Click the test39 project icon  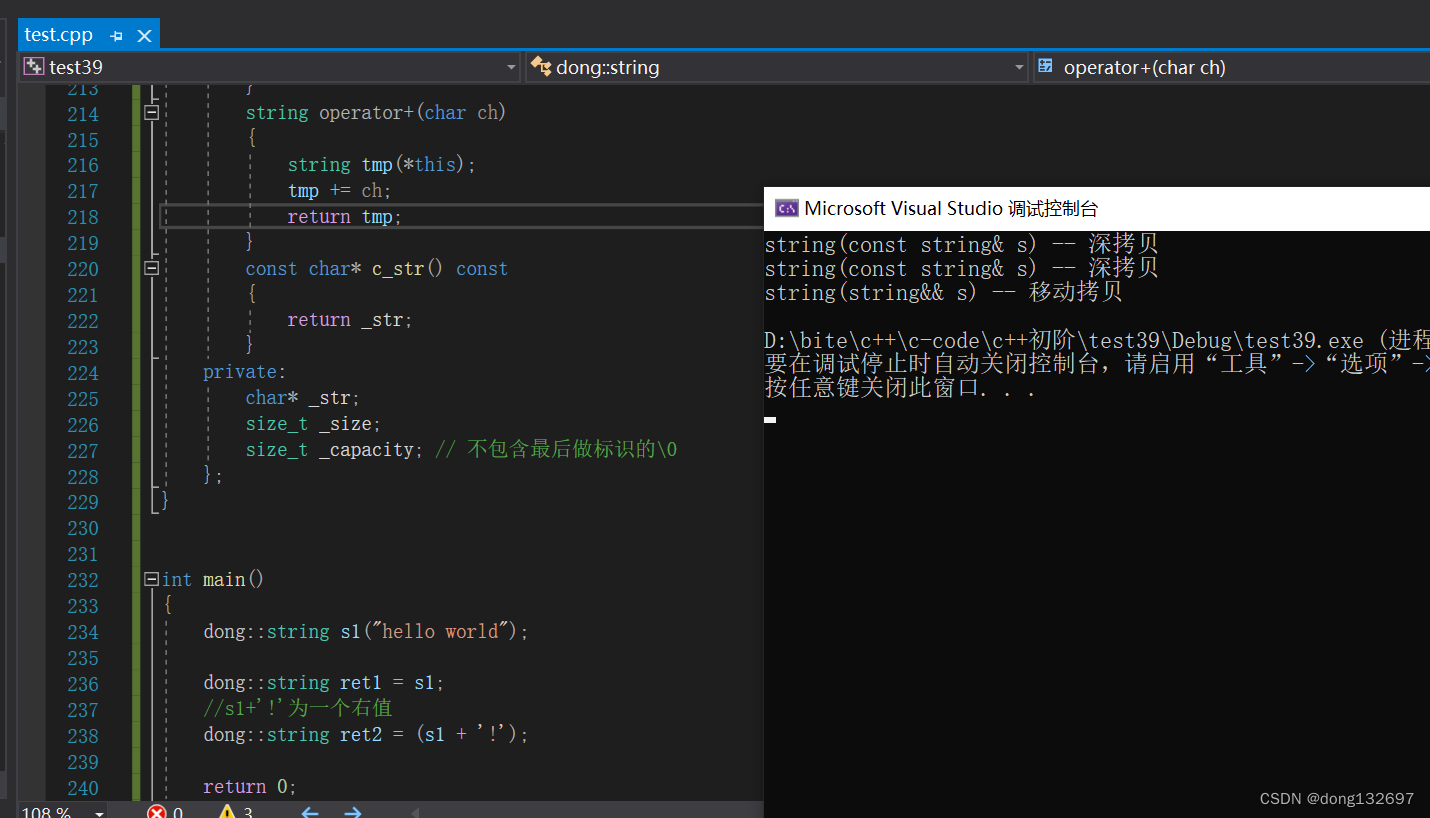pyautogui.click(x=33, y=67)
